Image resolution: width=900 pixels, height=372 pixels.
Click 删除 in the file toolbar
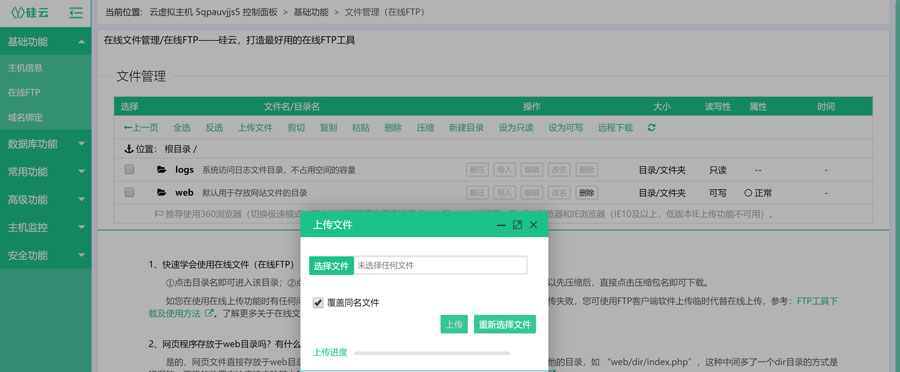click(x=393, y=127)
